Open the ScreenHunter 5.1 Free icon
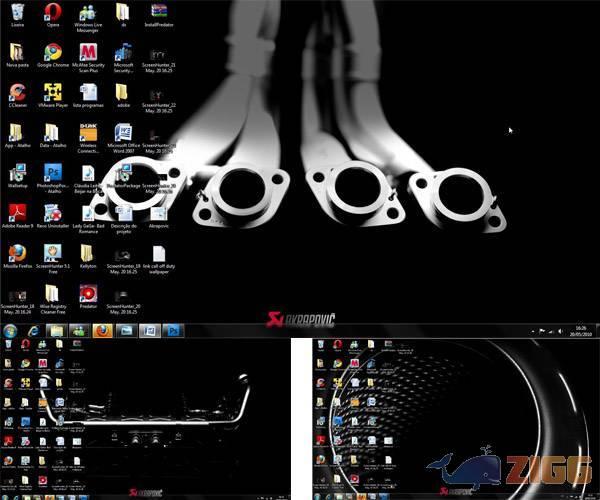Screen dimensions: 600x500 point(52,252)
